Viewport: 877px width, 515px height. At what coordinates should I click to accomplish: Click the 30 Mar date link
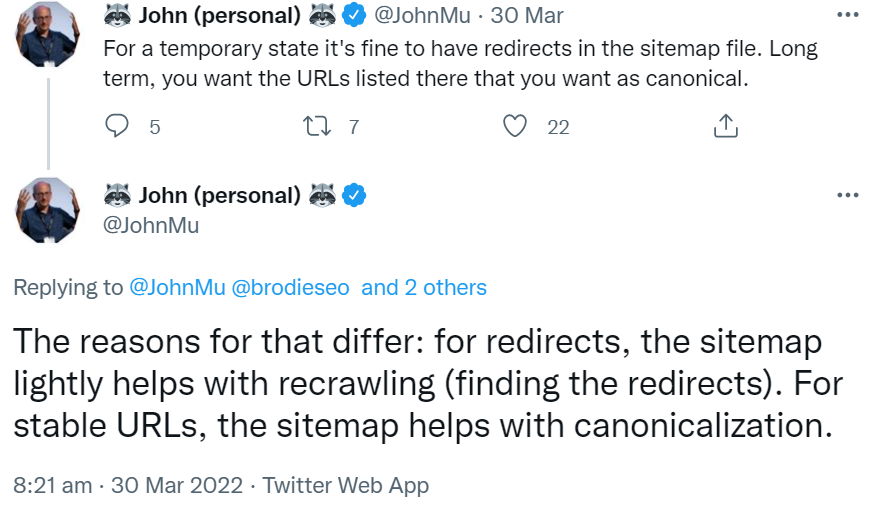526,15
